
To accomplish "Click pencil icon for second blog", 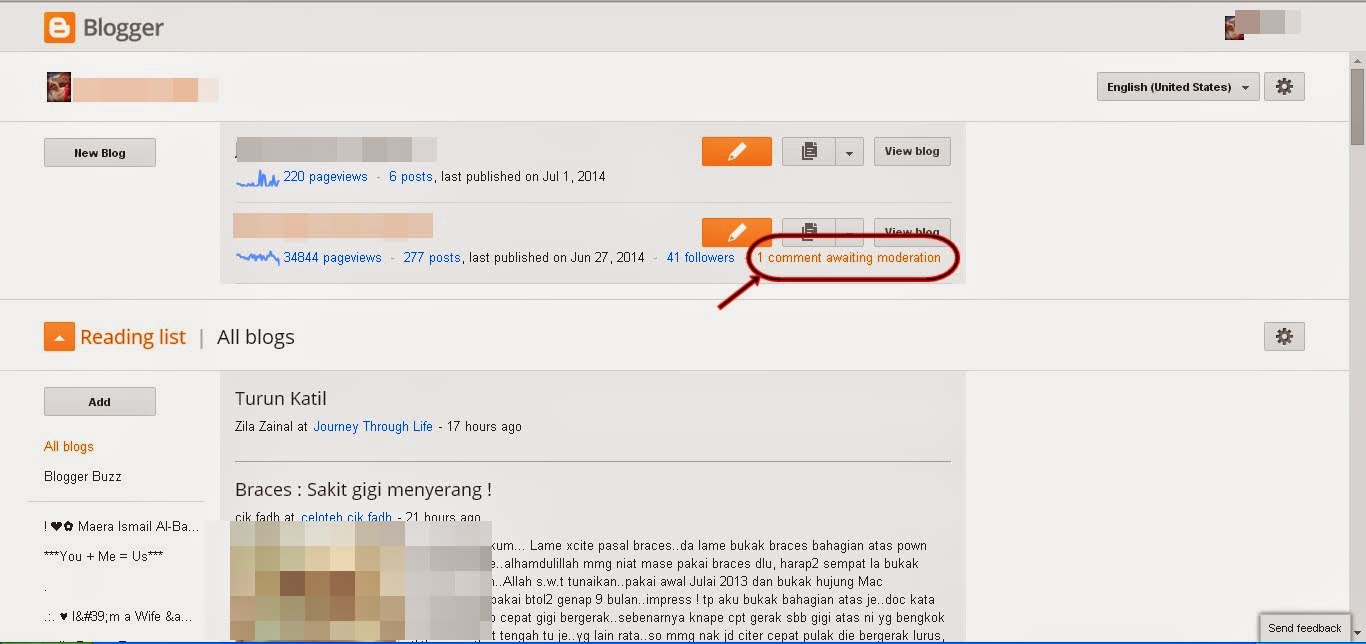I will [x=737, y=232].
